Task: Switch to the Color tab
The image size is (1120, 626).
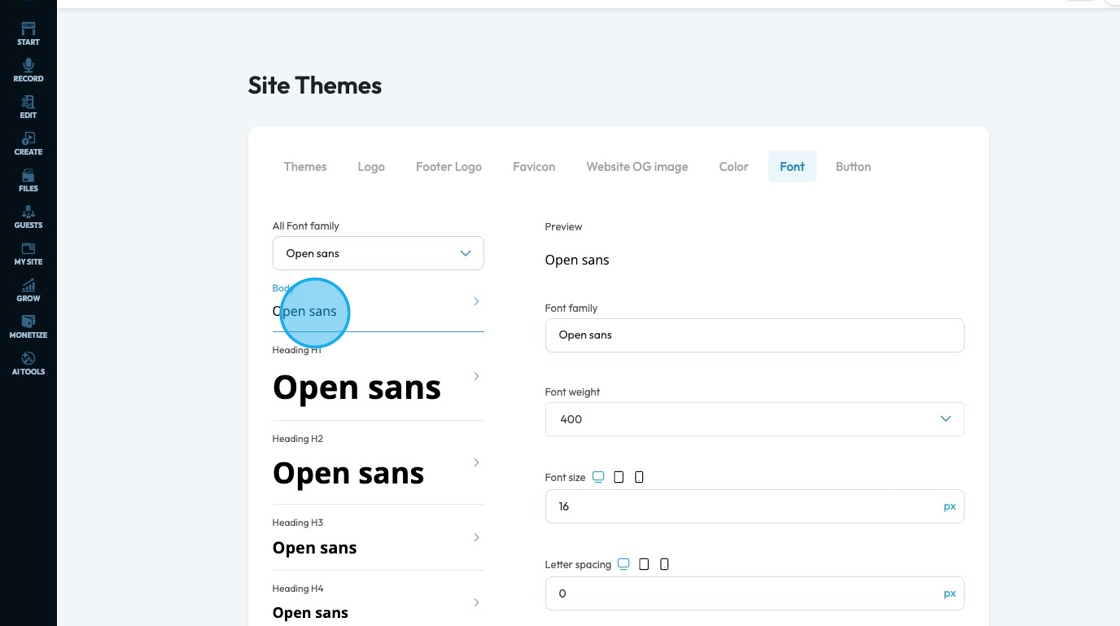Action: click(x=734, y=167)
